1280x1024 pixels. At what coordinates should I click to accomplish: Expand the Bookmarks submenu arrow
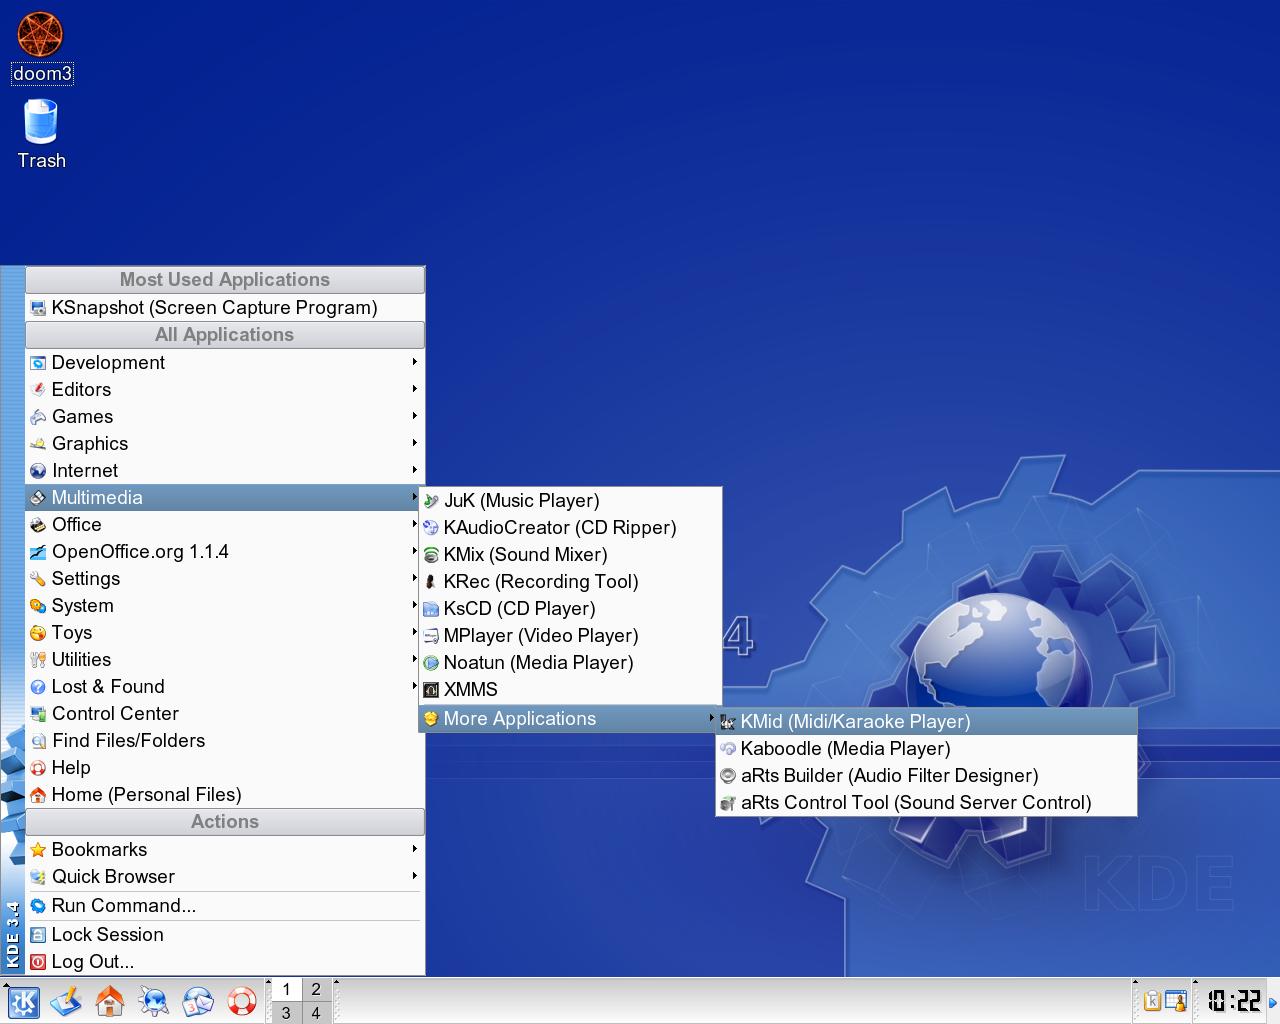414,849
